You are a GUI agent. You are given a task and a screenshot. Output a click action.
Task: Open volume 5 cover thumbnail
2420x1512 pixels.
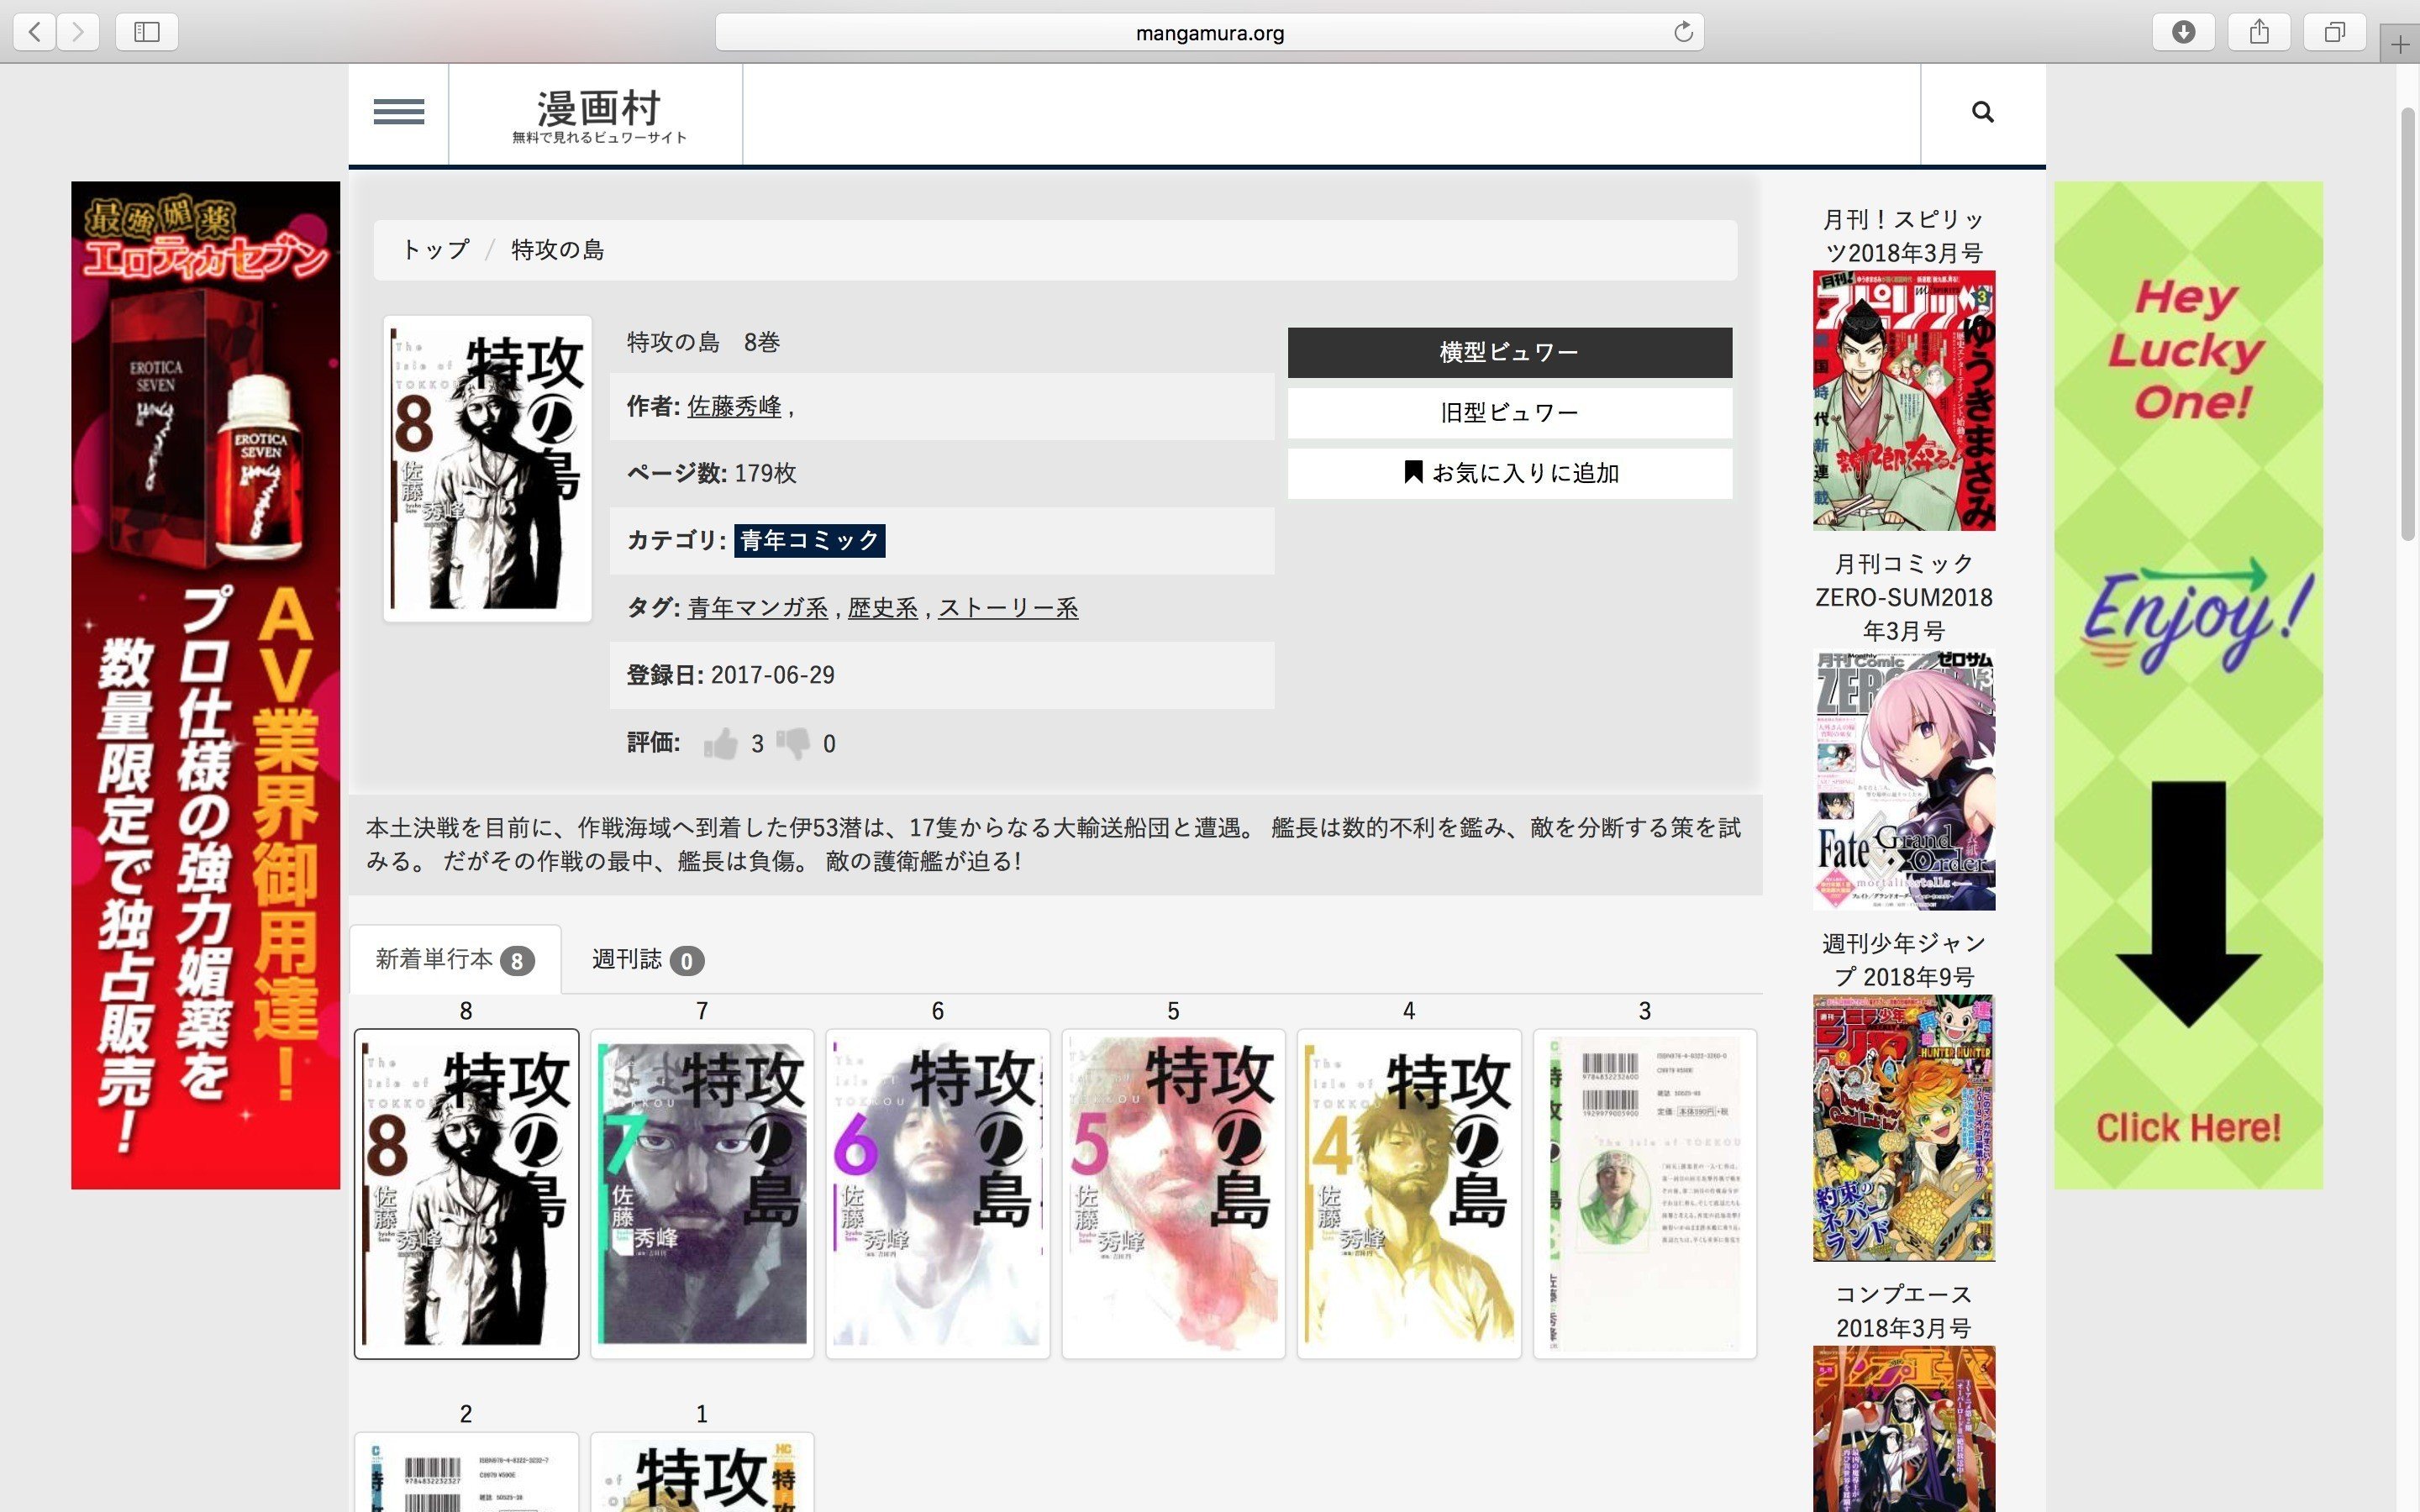coord(1173,1193)
